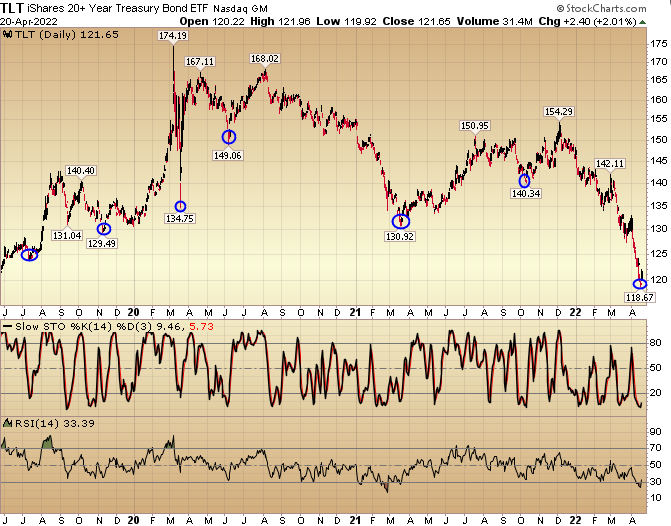Click year 21 on the axis under the price panel
The width and height of the screenshot is (671, 526).
tap(355, 312)
